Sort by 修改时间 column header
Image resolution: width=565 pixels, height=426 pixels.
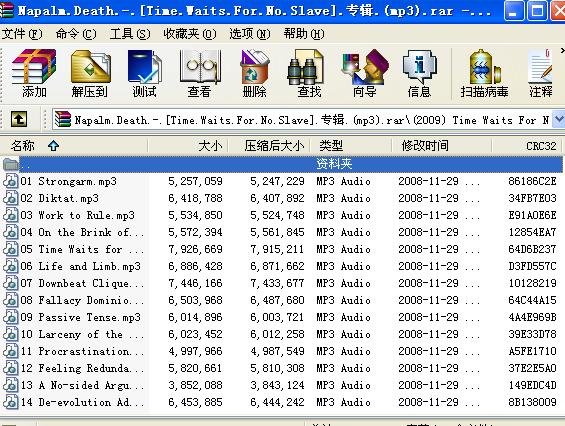pyautogui.click(x=442, y=146)
